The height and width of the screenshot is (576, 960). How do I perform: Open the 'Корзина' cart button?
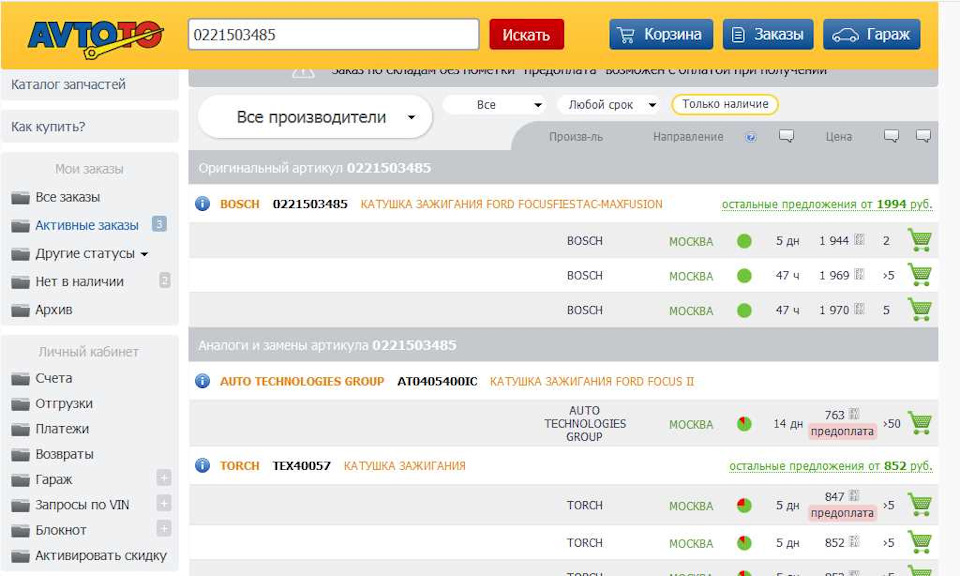(x=660, y=35)
